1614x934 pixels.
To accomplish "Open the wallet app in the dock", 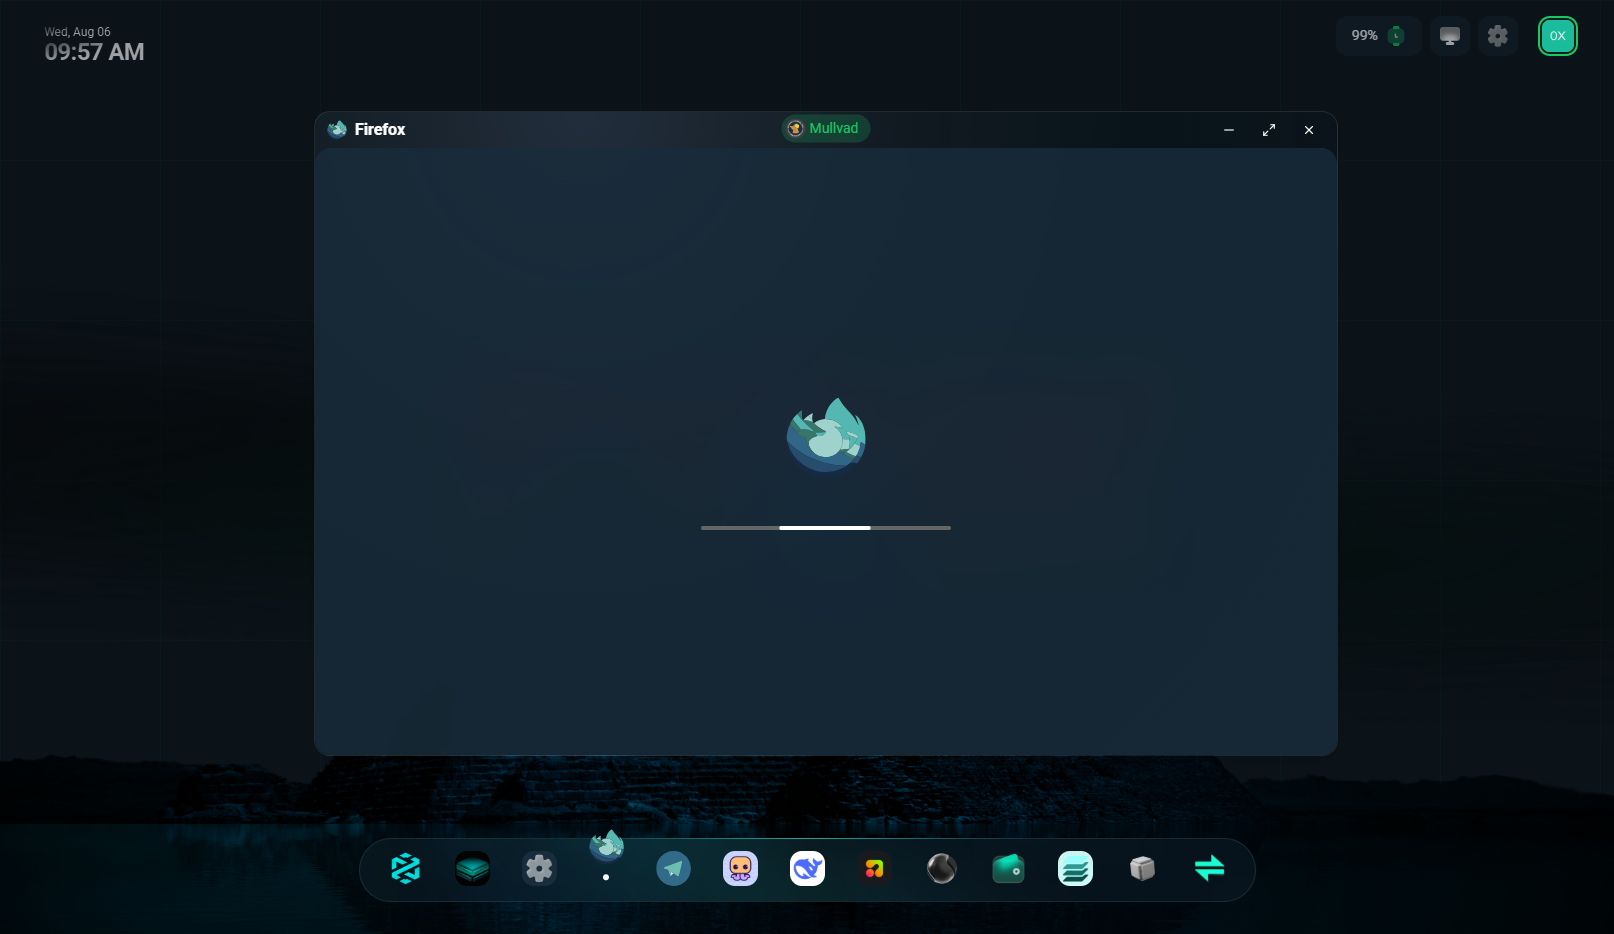I will pos(1008,869).
